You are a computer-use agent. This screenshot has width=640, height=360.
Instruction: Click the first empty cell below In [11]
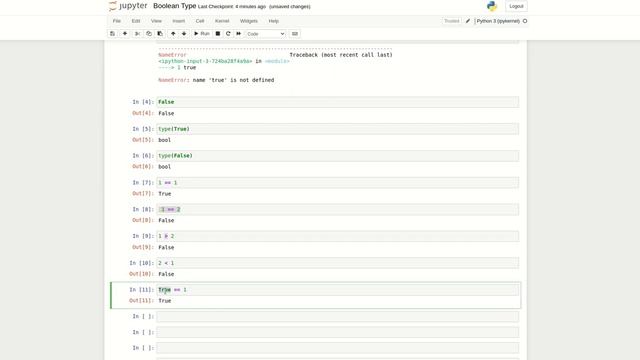coord(338,316)
